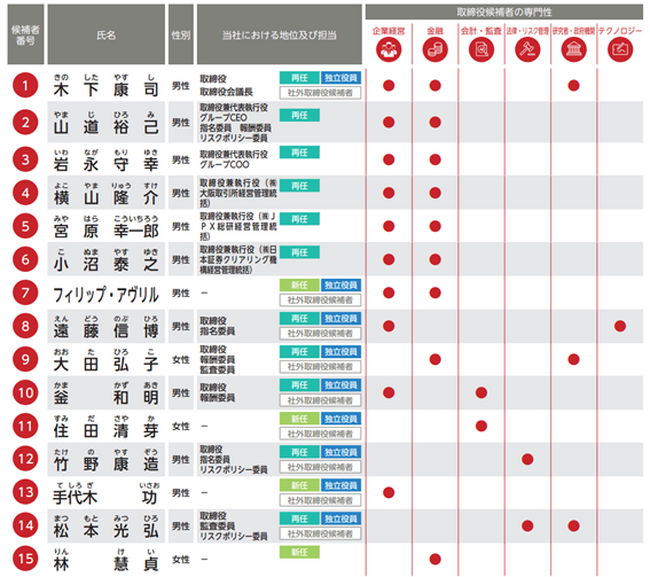Image resolution: width=650 pixels, height=577 pixels.
Task: Select candidate number 5 red badge
Action: click(25, 226)
